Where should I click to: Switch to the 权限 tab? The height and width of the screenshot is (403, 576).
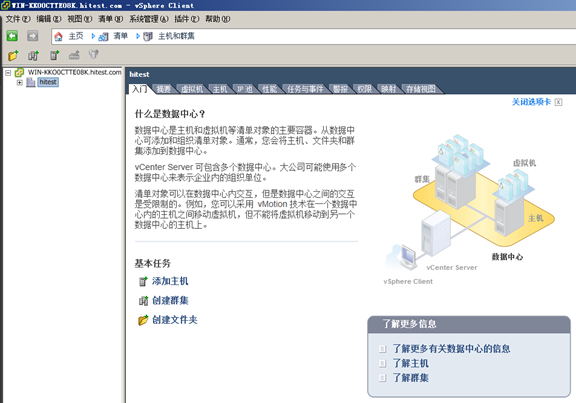tap(364, 89)
